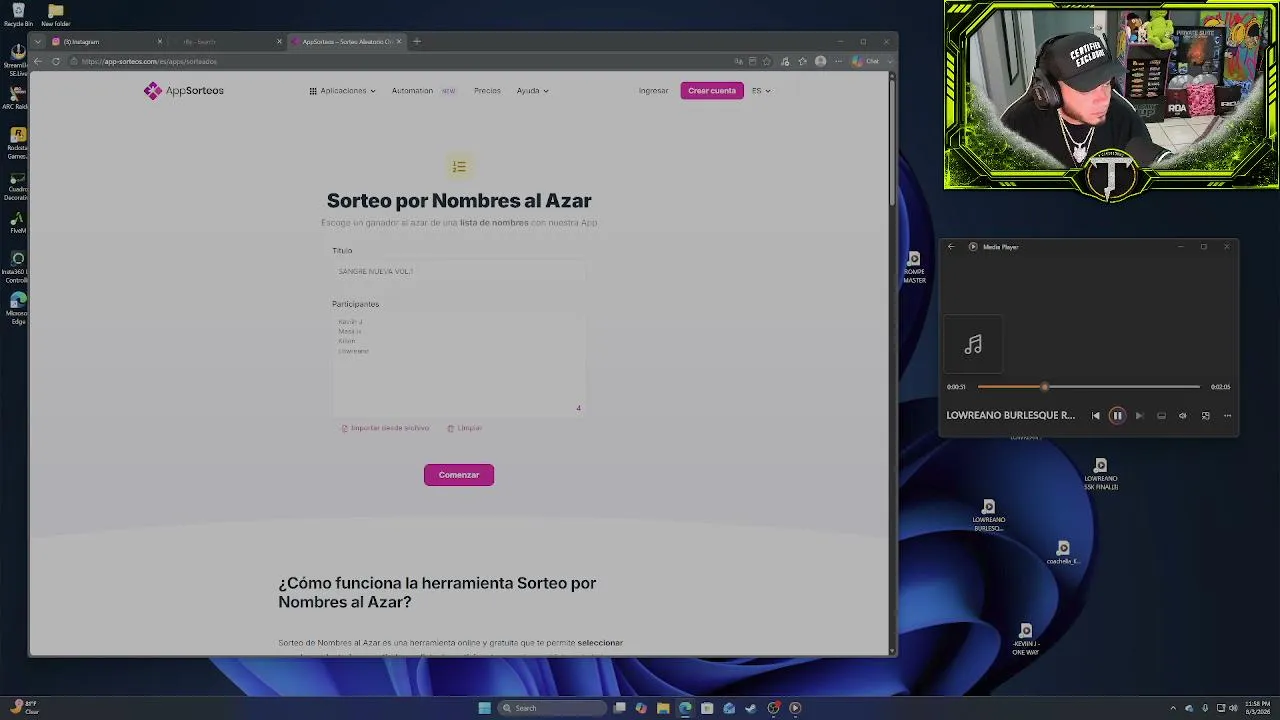This screenshot has width=1280, height=720.
Task: Click the taskbar Search box
Action: (553, 708)
